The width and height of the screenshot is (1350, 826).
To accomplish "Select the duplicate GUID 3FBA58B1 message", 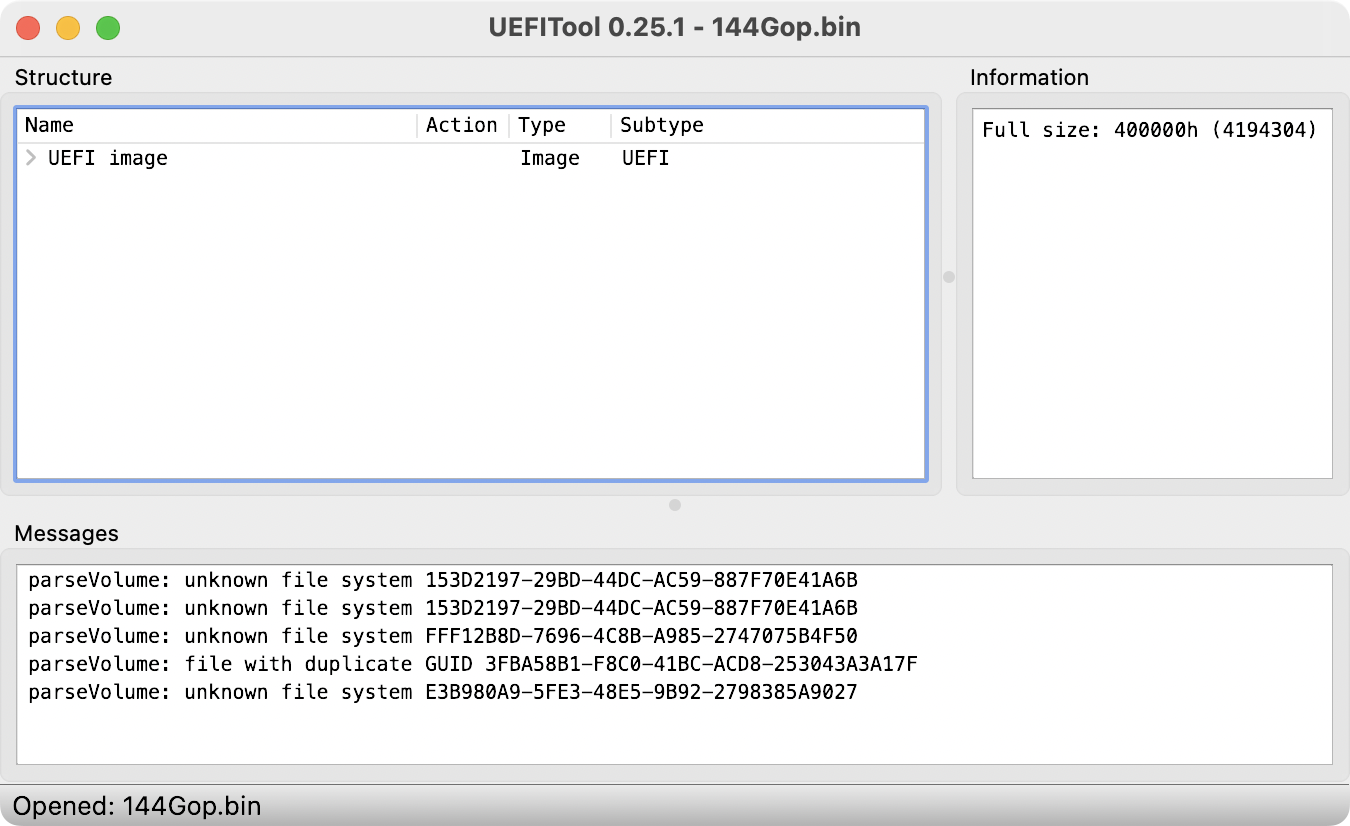I will coord(473,664).
